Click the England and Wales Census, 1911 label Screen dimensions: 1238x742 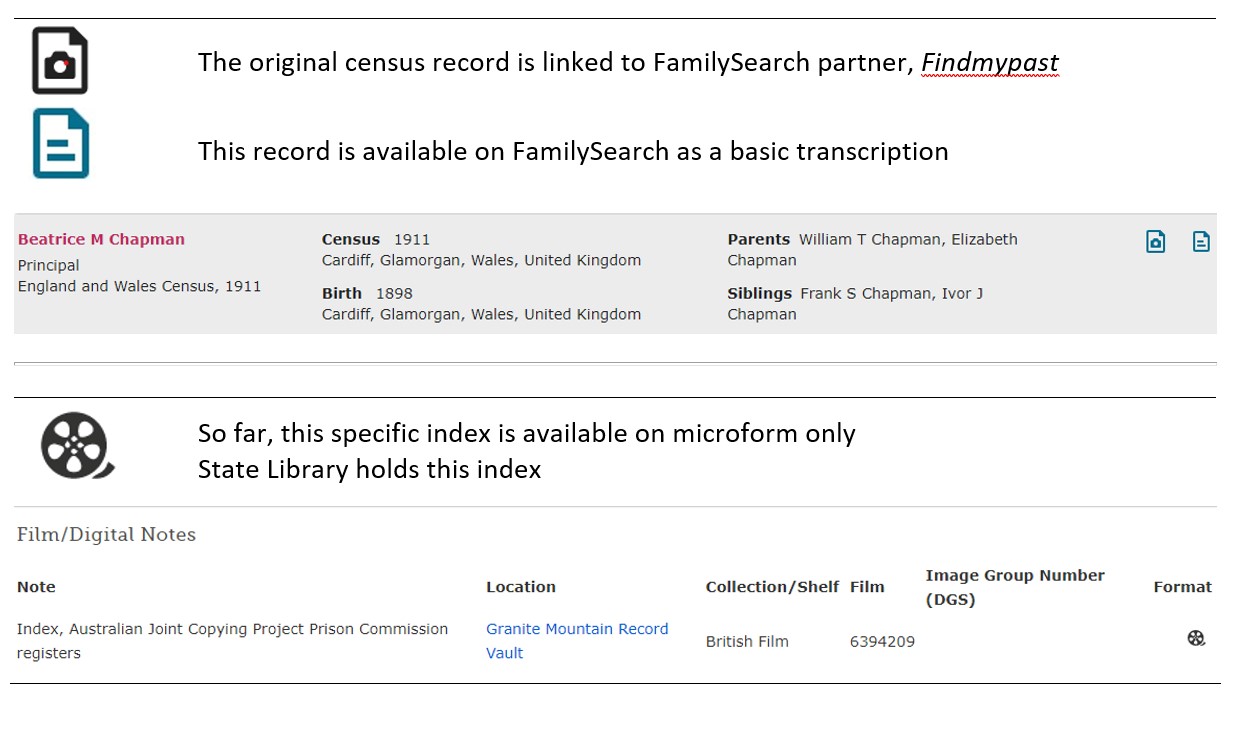click(x=140, y=286)
